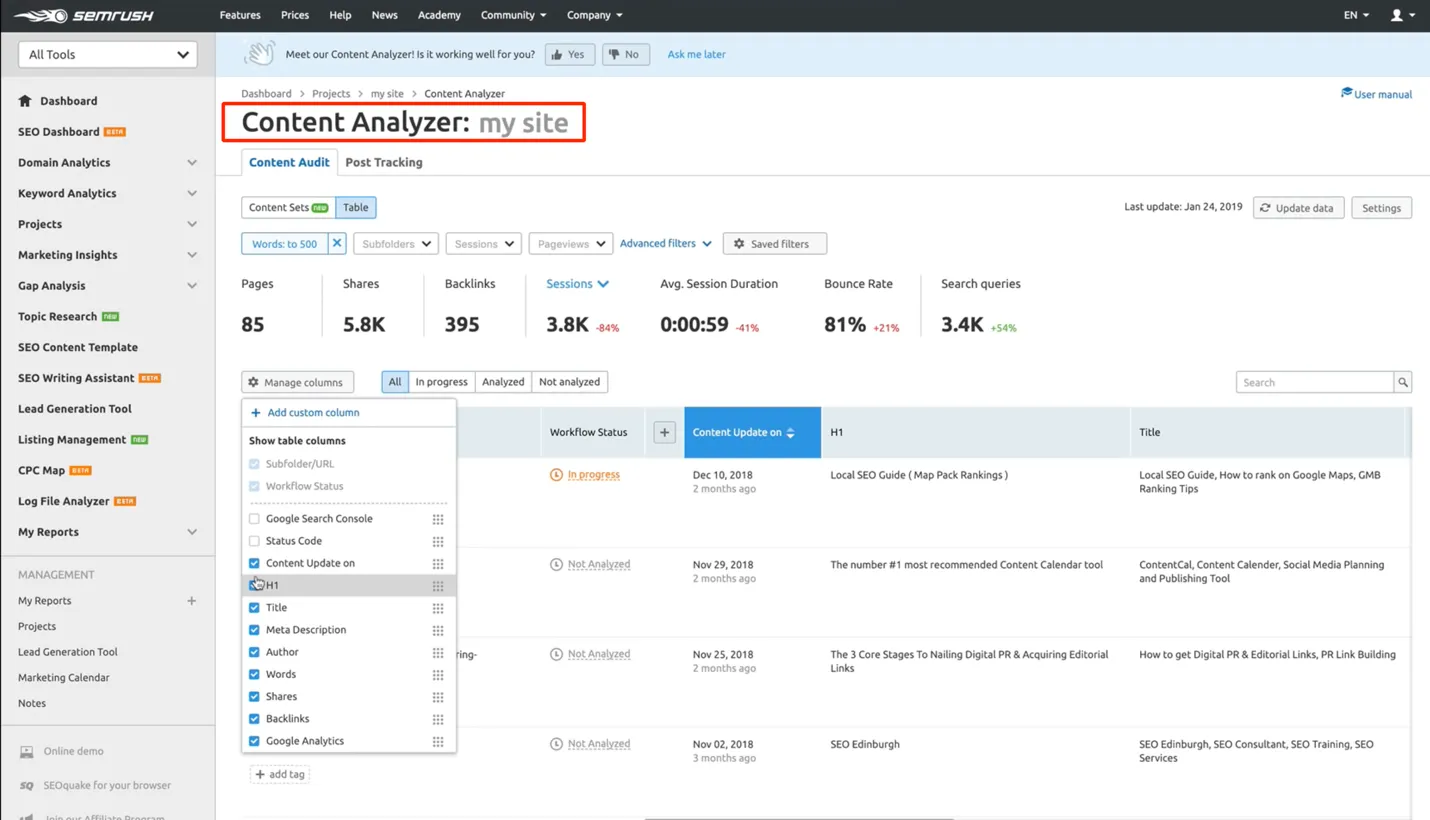The image size is (1430, 820).
Task: Click the Dashboard home icon
Action: 25,101
